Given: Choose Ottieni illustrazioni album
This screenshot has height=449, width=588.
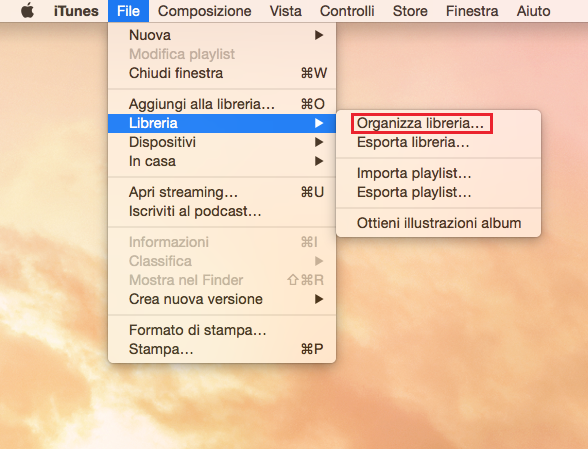Looking at the screenshot, I should coord(438,223).
